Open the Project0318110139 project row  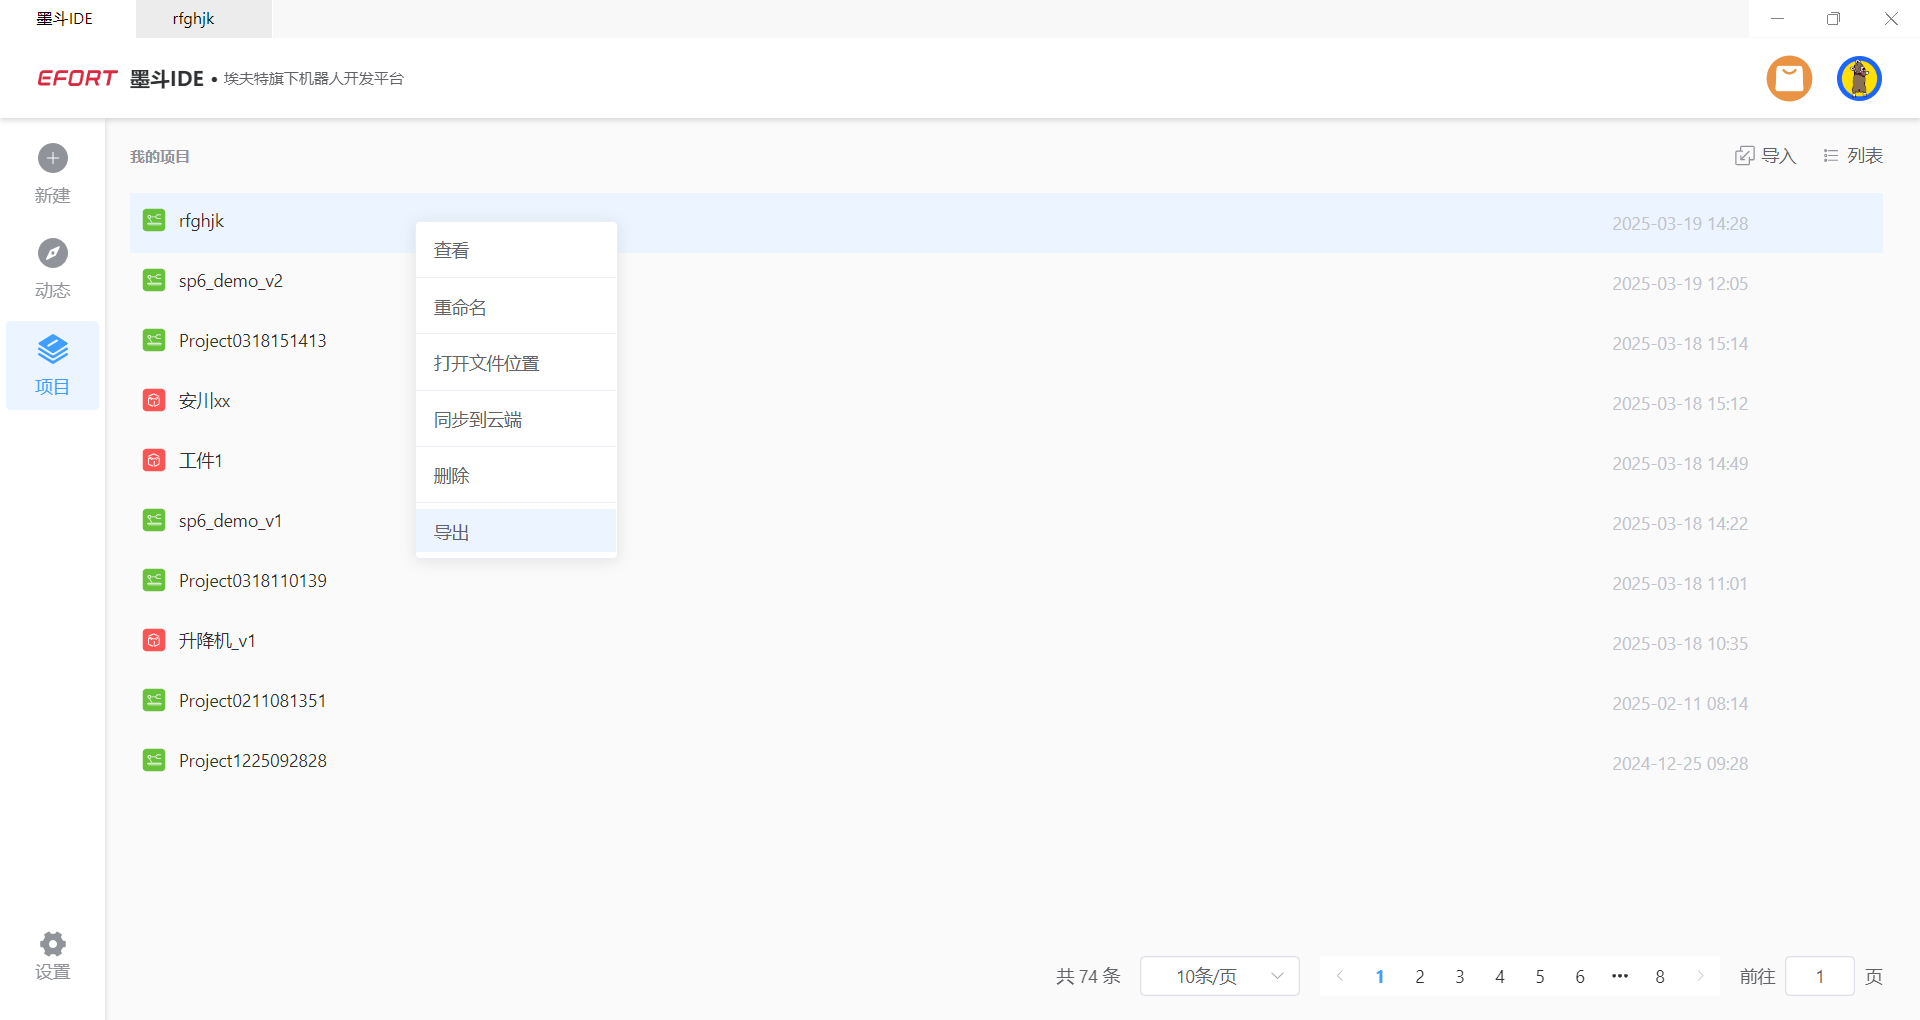pos(253,581)
